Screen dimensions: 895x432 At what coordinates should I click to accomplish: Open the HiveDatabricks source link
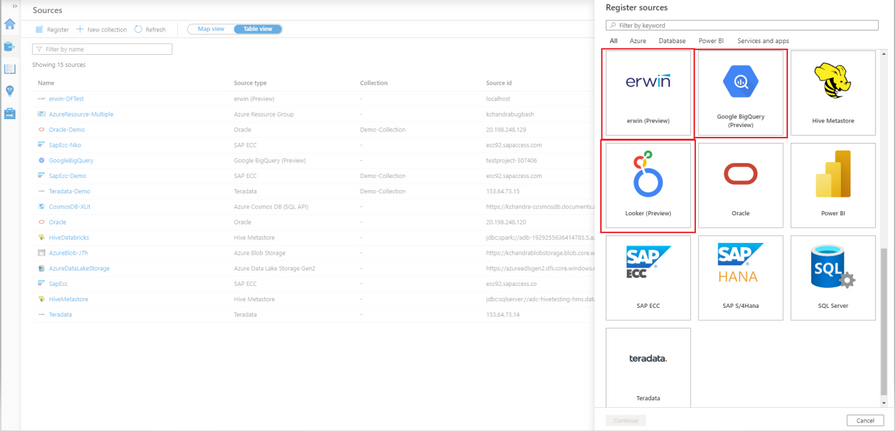point(69,237)
